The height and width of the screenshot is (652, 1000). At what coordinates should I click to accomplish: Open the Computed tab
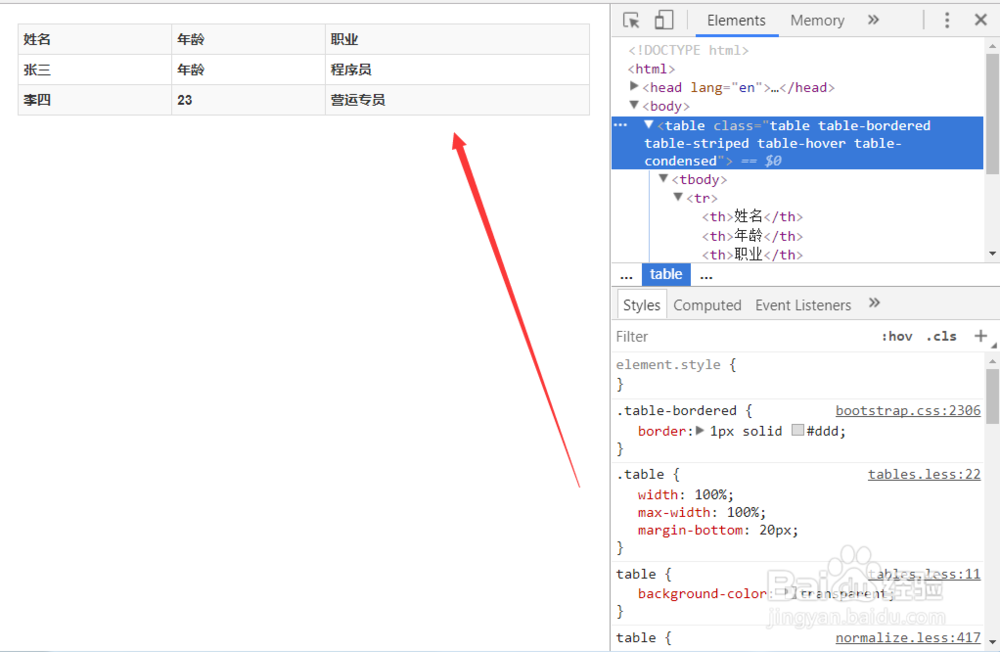pyautogui.click(x=707, y=305)
